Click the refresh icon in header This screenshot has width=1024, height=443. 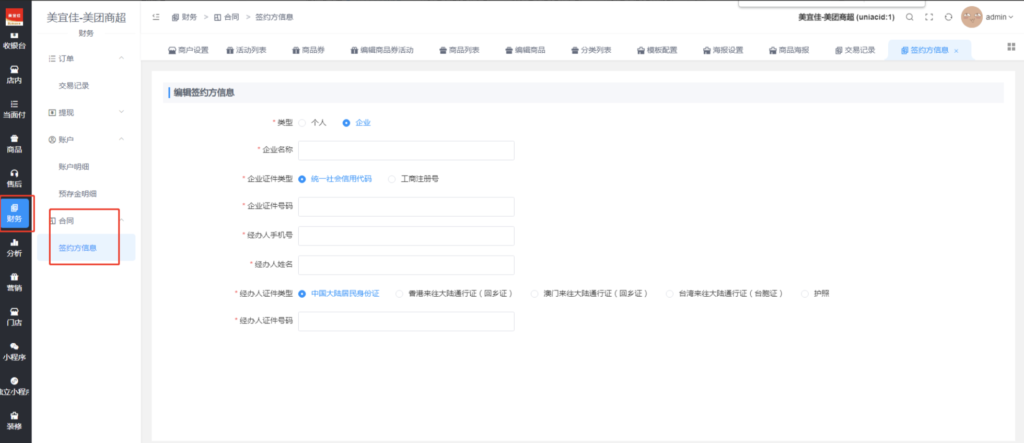coord(949,17)
